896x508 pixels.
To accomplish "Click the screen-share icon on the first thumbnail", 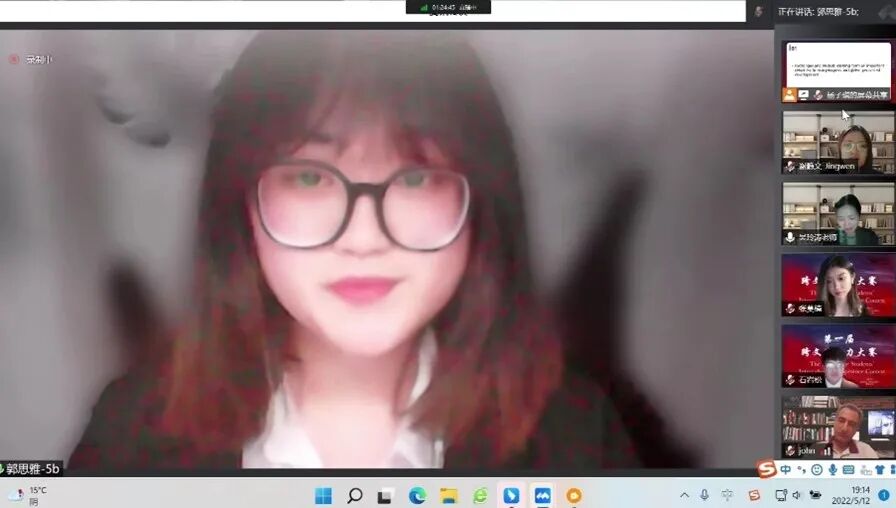I will tap(804, 95).
